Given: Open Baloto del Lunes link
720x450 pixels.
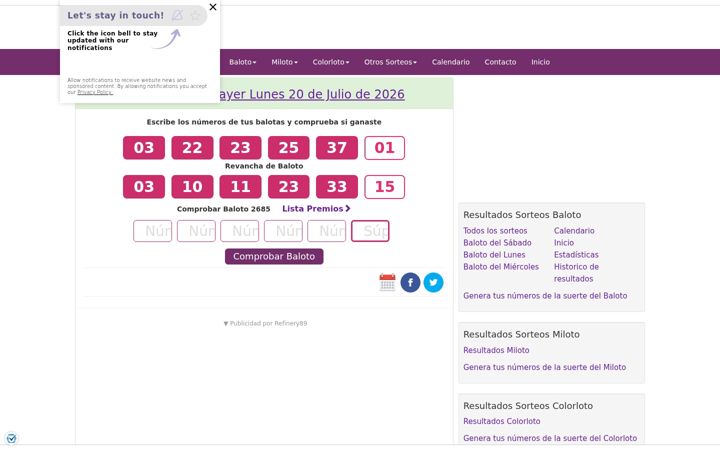Looking at the screenshot, I should point(494,255).
